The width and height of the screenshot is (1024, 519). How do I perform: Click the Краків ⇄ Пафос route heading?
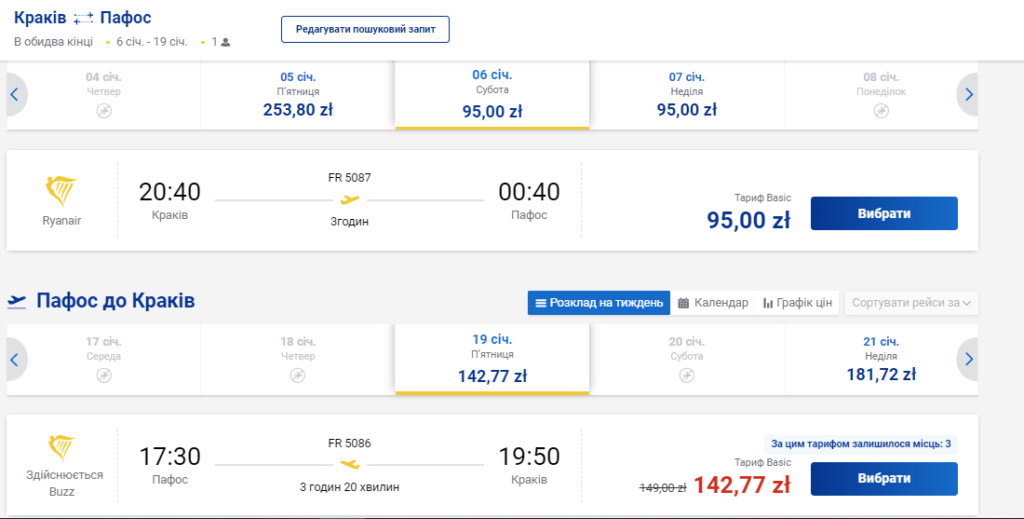click(83, 18)
